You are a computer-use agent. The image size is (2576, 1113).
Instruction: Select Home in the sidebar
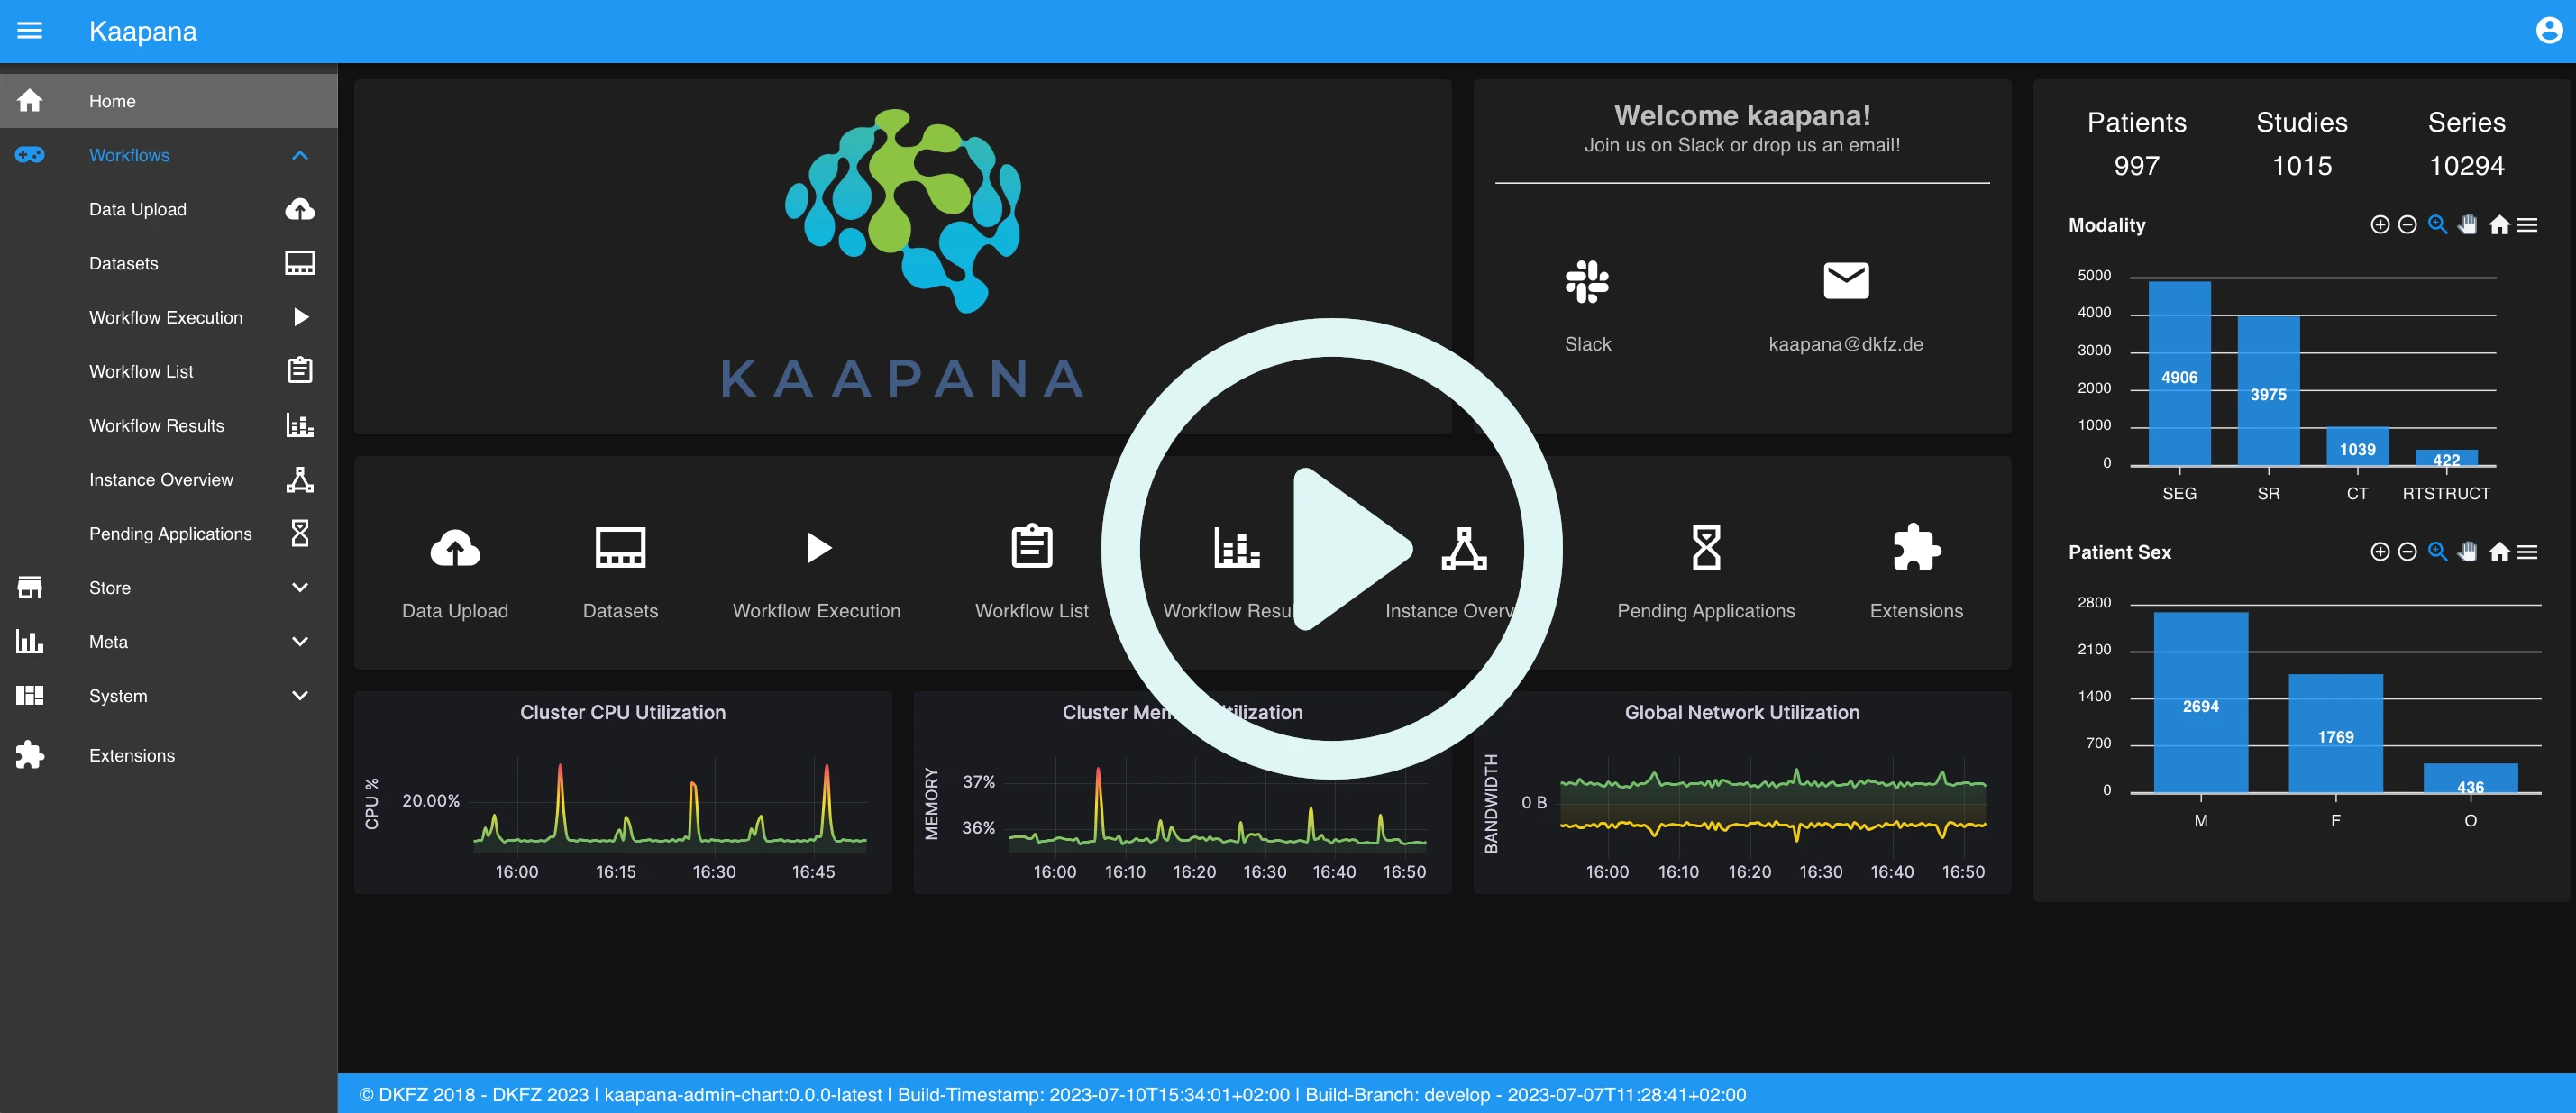point(169,101)
